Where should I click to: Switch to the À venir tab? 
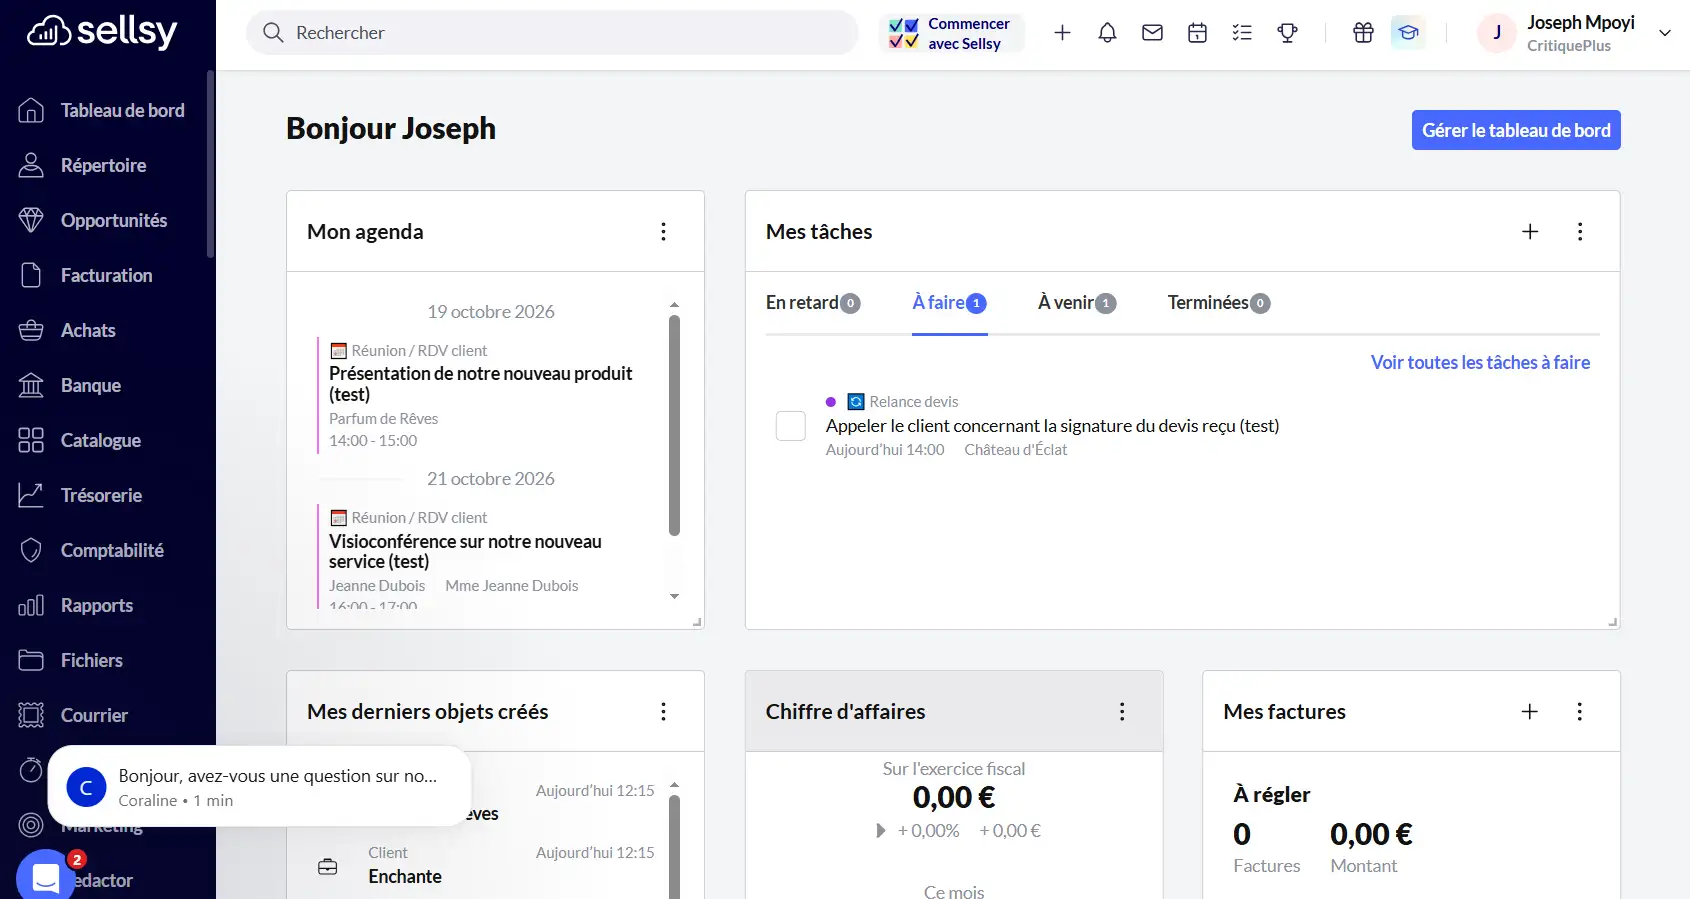pyautogui.click(x=1077, y=303)
